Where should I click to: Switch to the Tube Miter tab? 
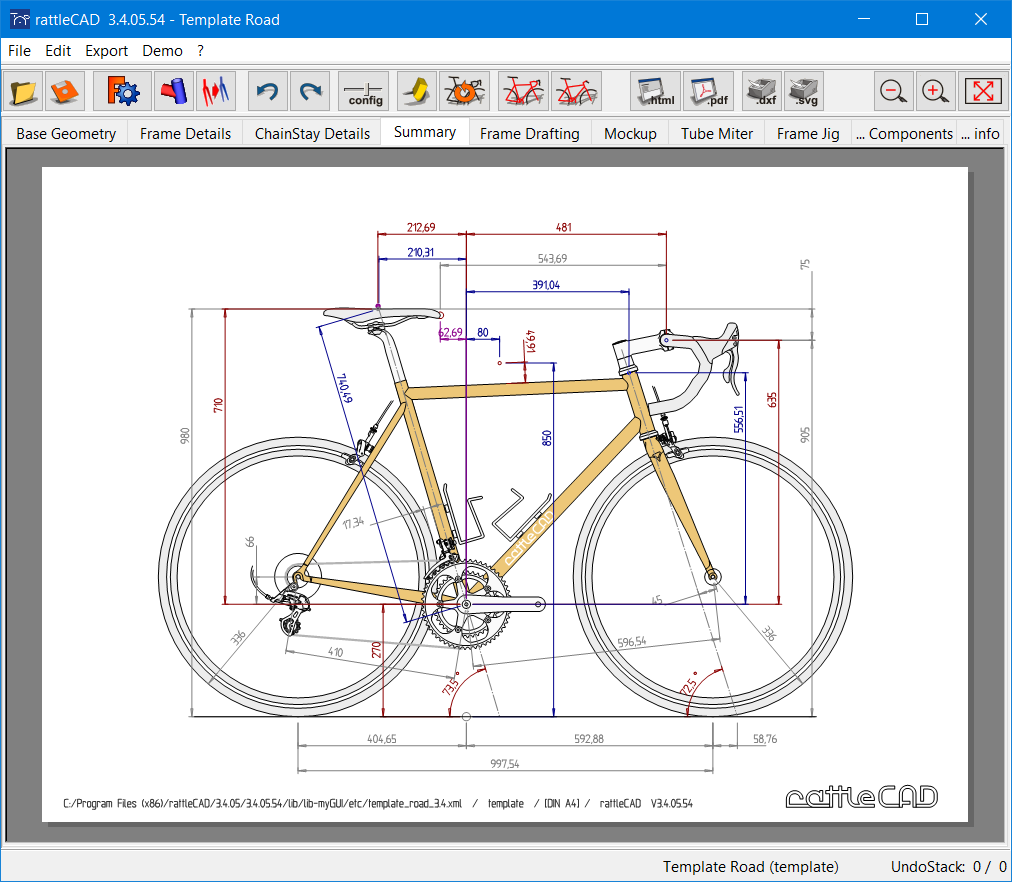717,133
